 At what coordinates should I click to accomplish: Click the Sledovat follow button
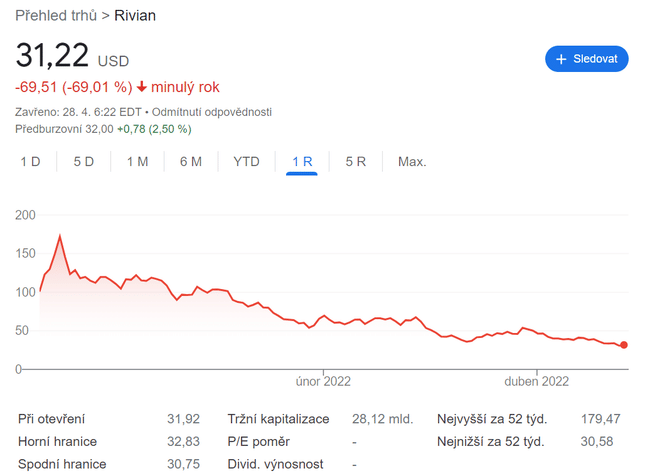[x=587, y=59]
